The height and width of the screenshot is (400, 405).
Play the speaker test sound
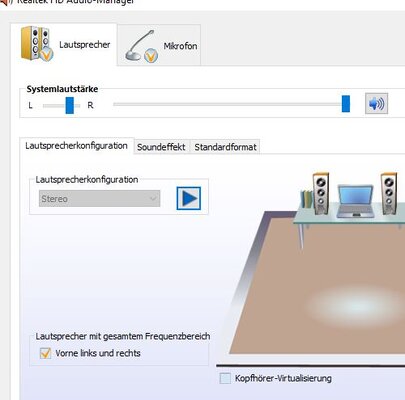[189, 198]
